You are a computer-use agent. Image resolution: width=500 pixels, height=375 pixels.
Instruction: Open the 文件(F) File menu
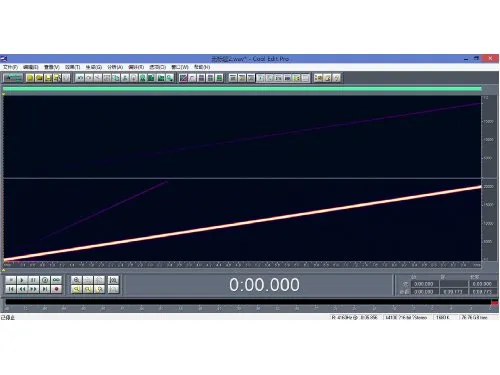(x=10, y=67)
